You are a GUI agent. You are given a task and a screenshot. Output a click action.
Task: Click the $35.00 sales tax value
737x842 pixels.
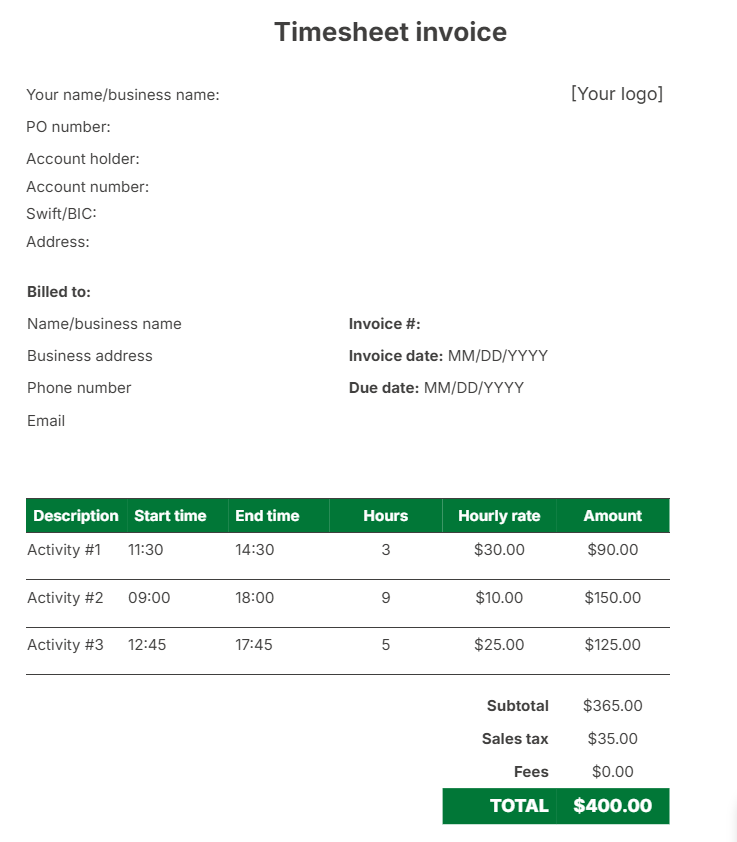click(612, 739)
